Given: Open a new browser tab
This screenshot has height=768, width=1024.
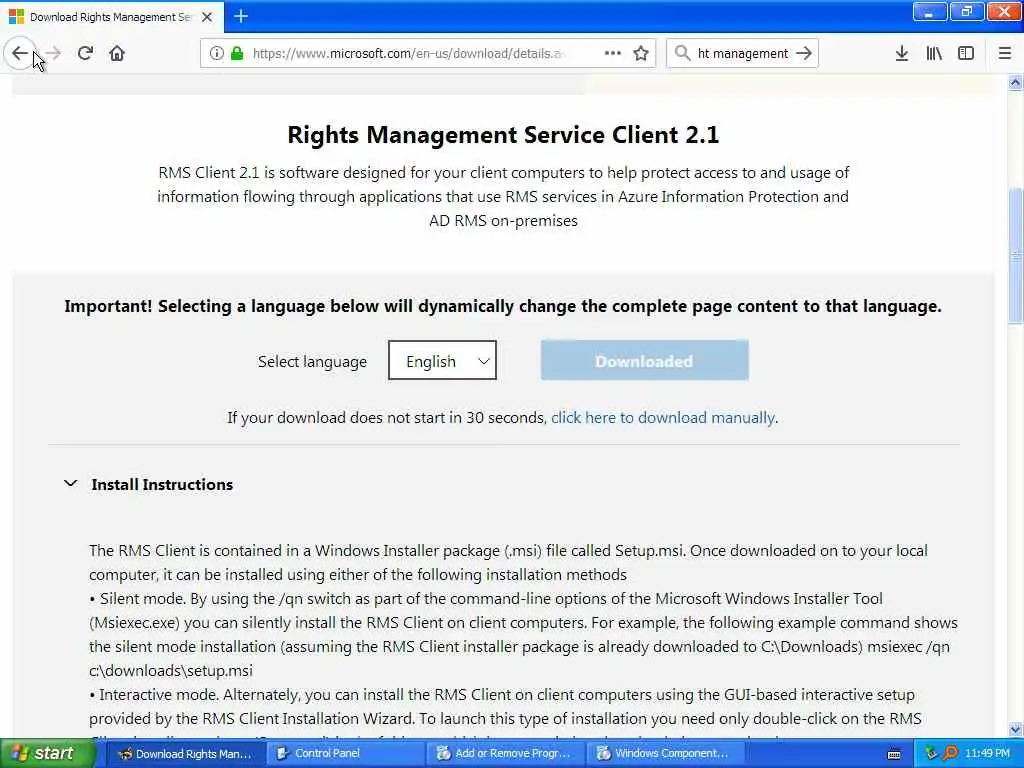Looking at the screenshot, I should pyautogui.click(x=241, y=16).
